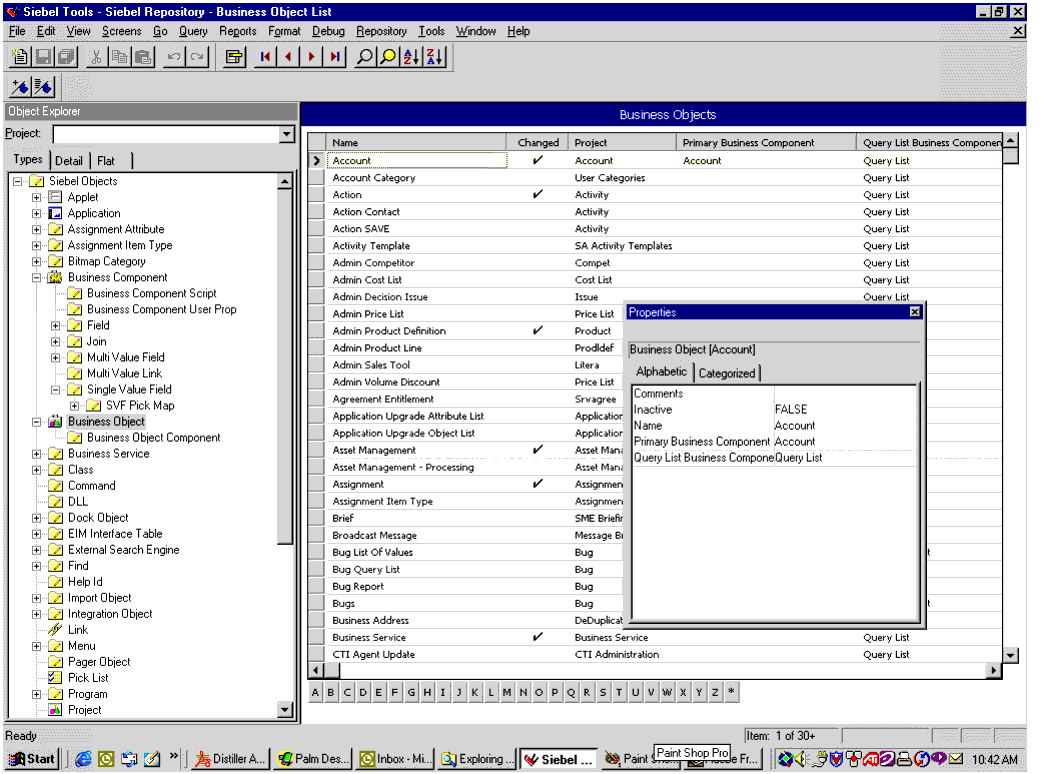Switch to the Categorized properties tab
Image resolution: width=1058 pixels, height=774 pixels.
[x=727, y=373]
